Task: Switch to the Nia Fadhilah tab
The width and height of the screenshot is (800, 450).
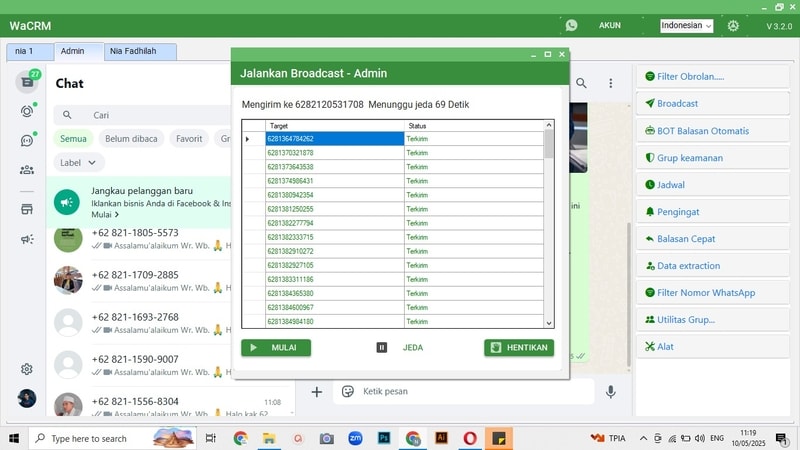Action: pos(140,52)
